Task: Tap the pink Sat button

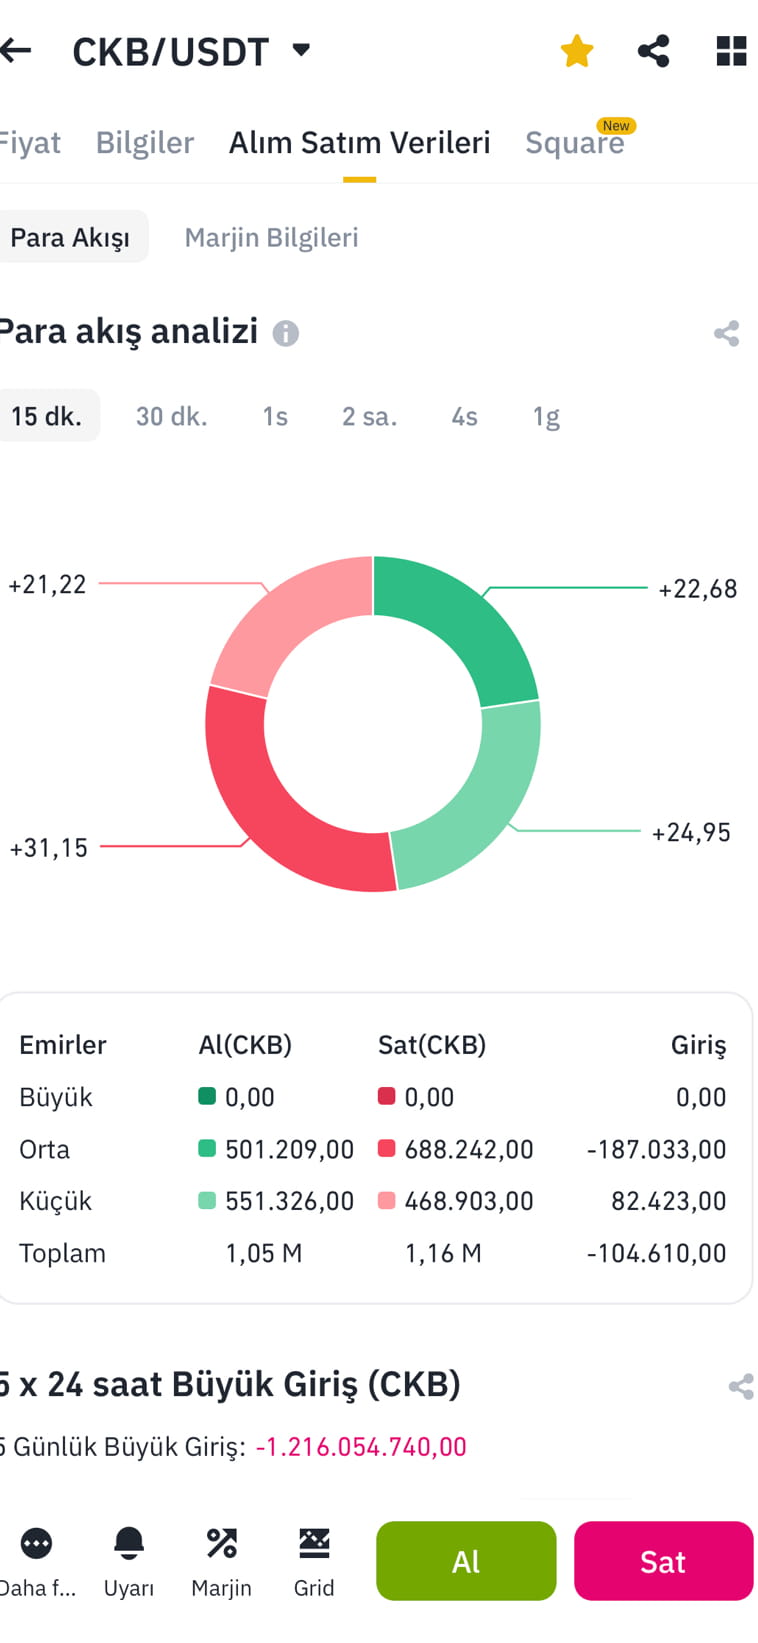Action: (663, 1560)
